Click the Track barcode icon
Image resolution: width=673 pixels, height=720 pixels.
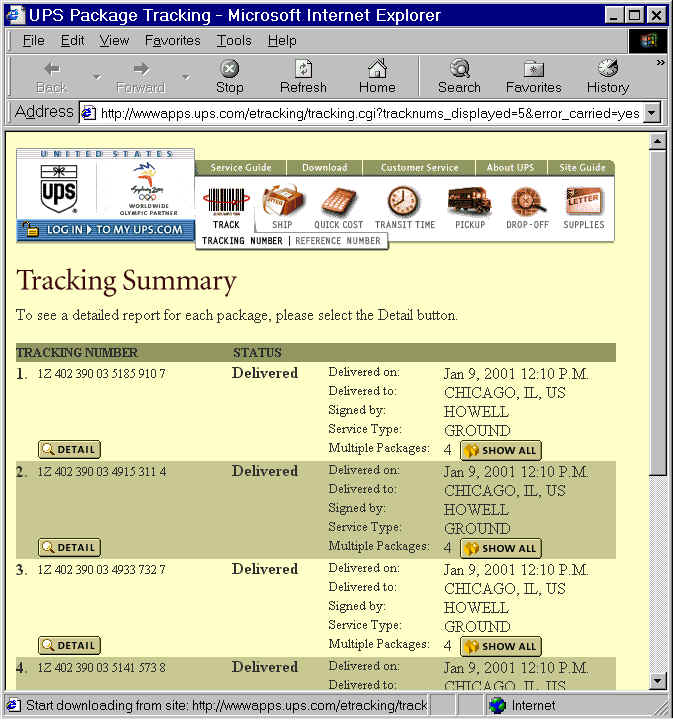[x=226, y=201]
